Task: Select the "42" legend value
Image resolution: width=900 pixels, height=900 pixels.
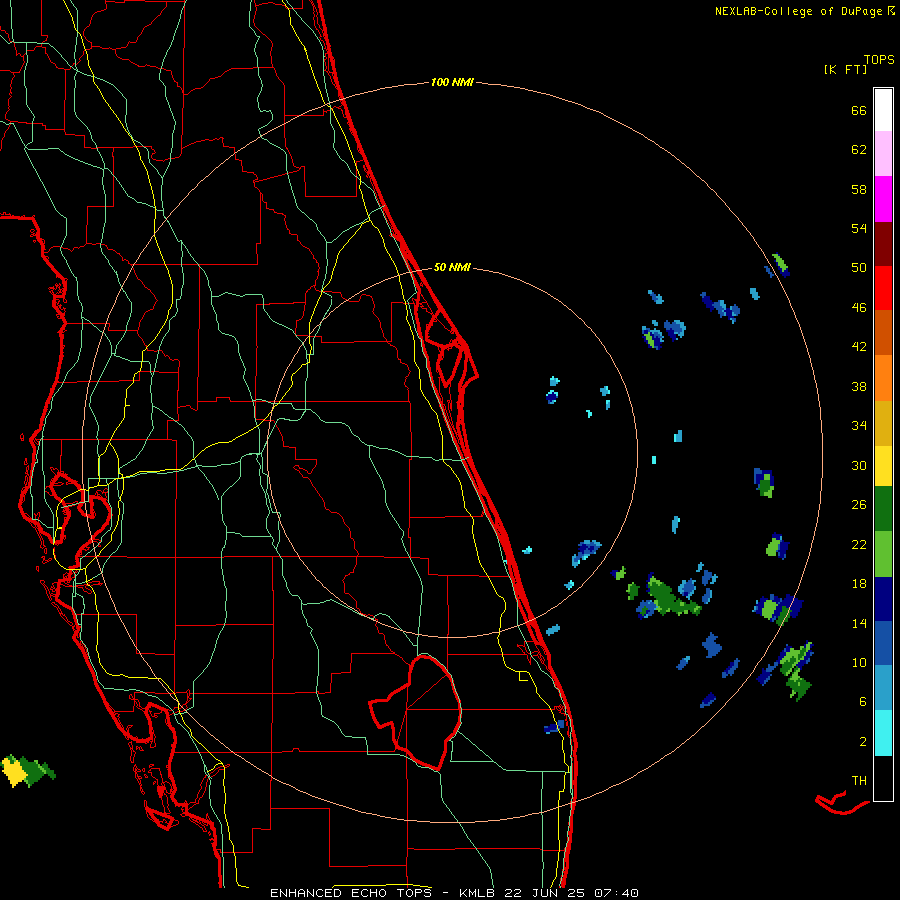Action: point(859,347)
